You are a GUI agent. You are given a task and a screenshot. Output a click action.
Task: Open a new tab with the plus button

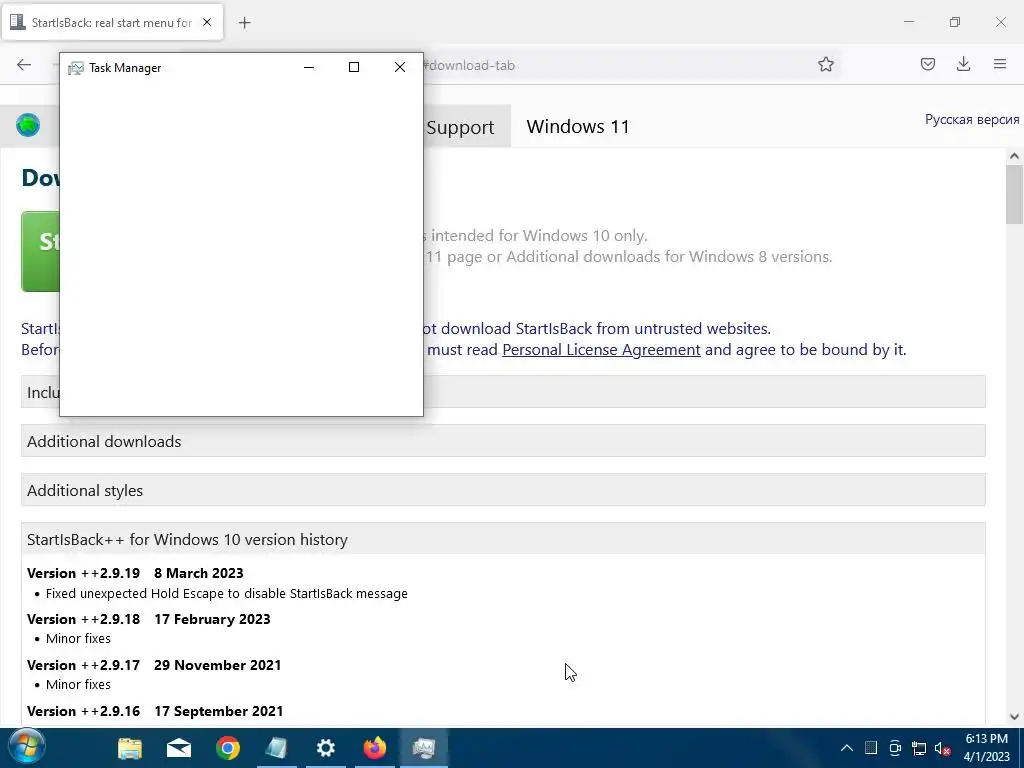click(244, 23)
